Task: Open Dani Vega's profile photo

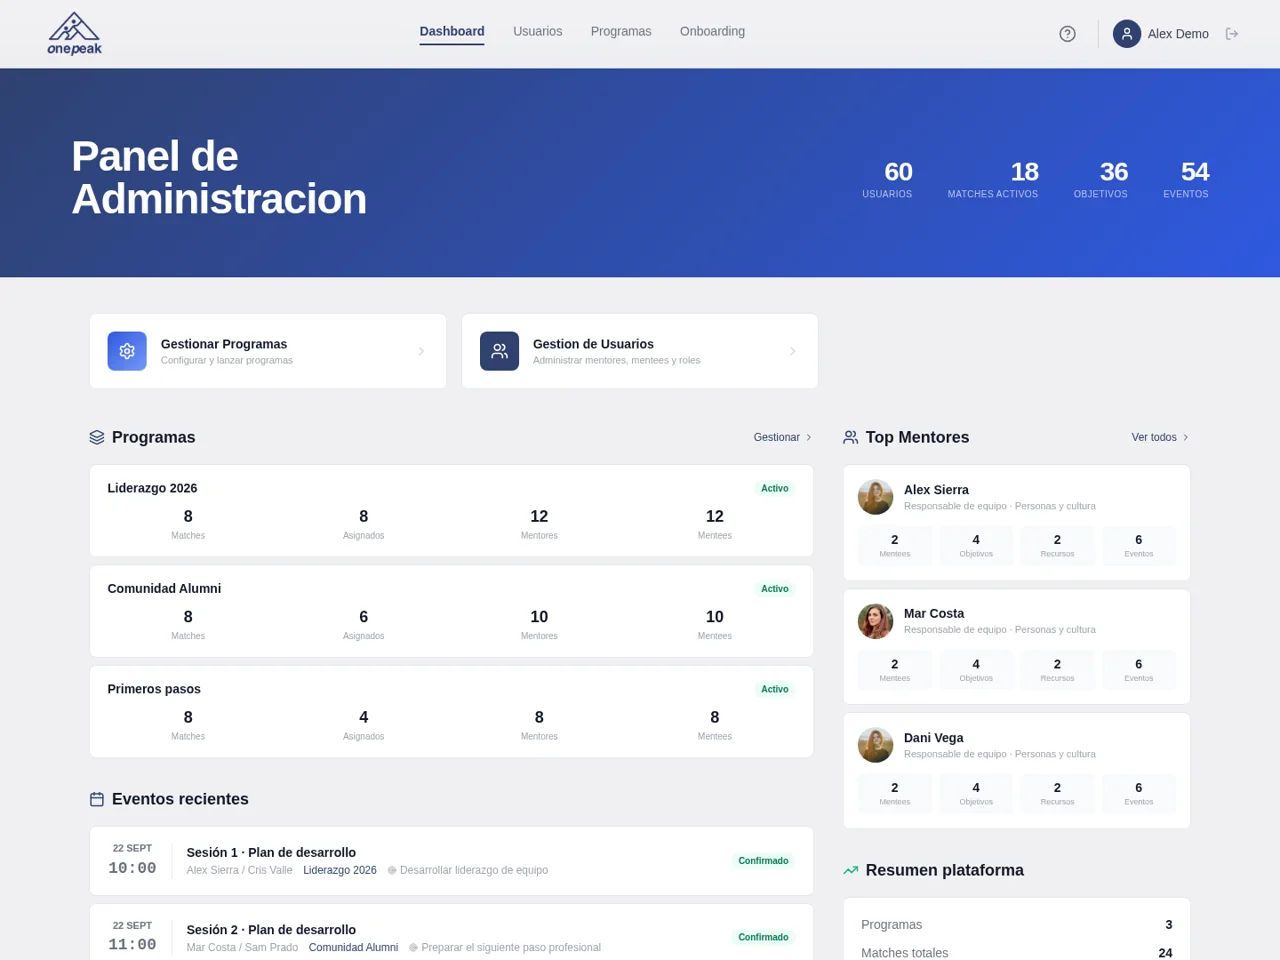Action: coord(875,745)
